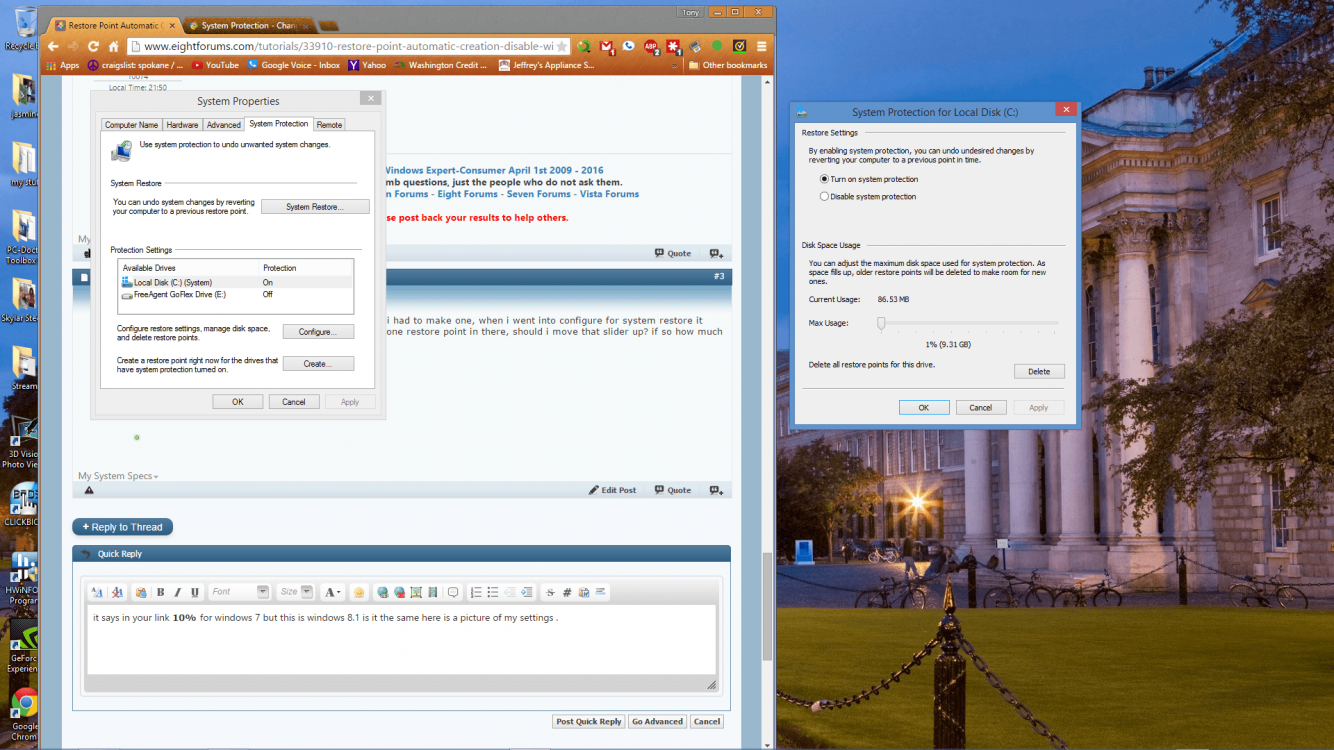Viewport: 1334px width, 750px height.
Task: Click Delete to remove all restore points
Action: tap(1039, 371)
